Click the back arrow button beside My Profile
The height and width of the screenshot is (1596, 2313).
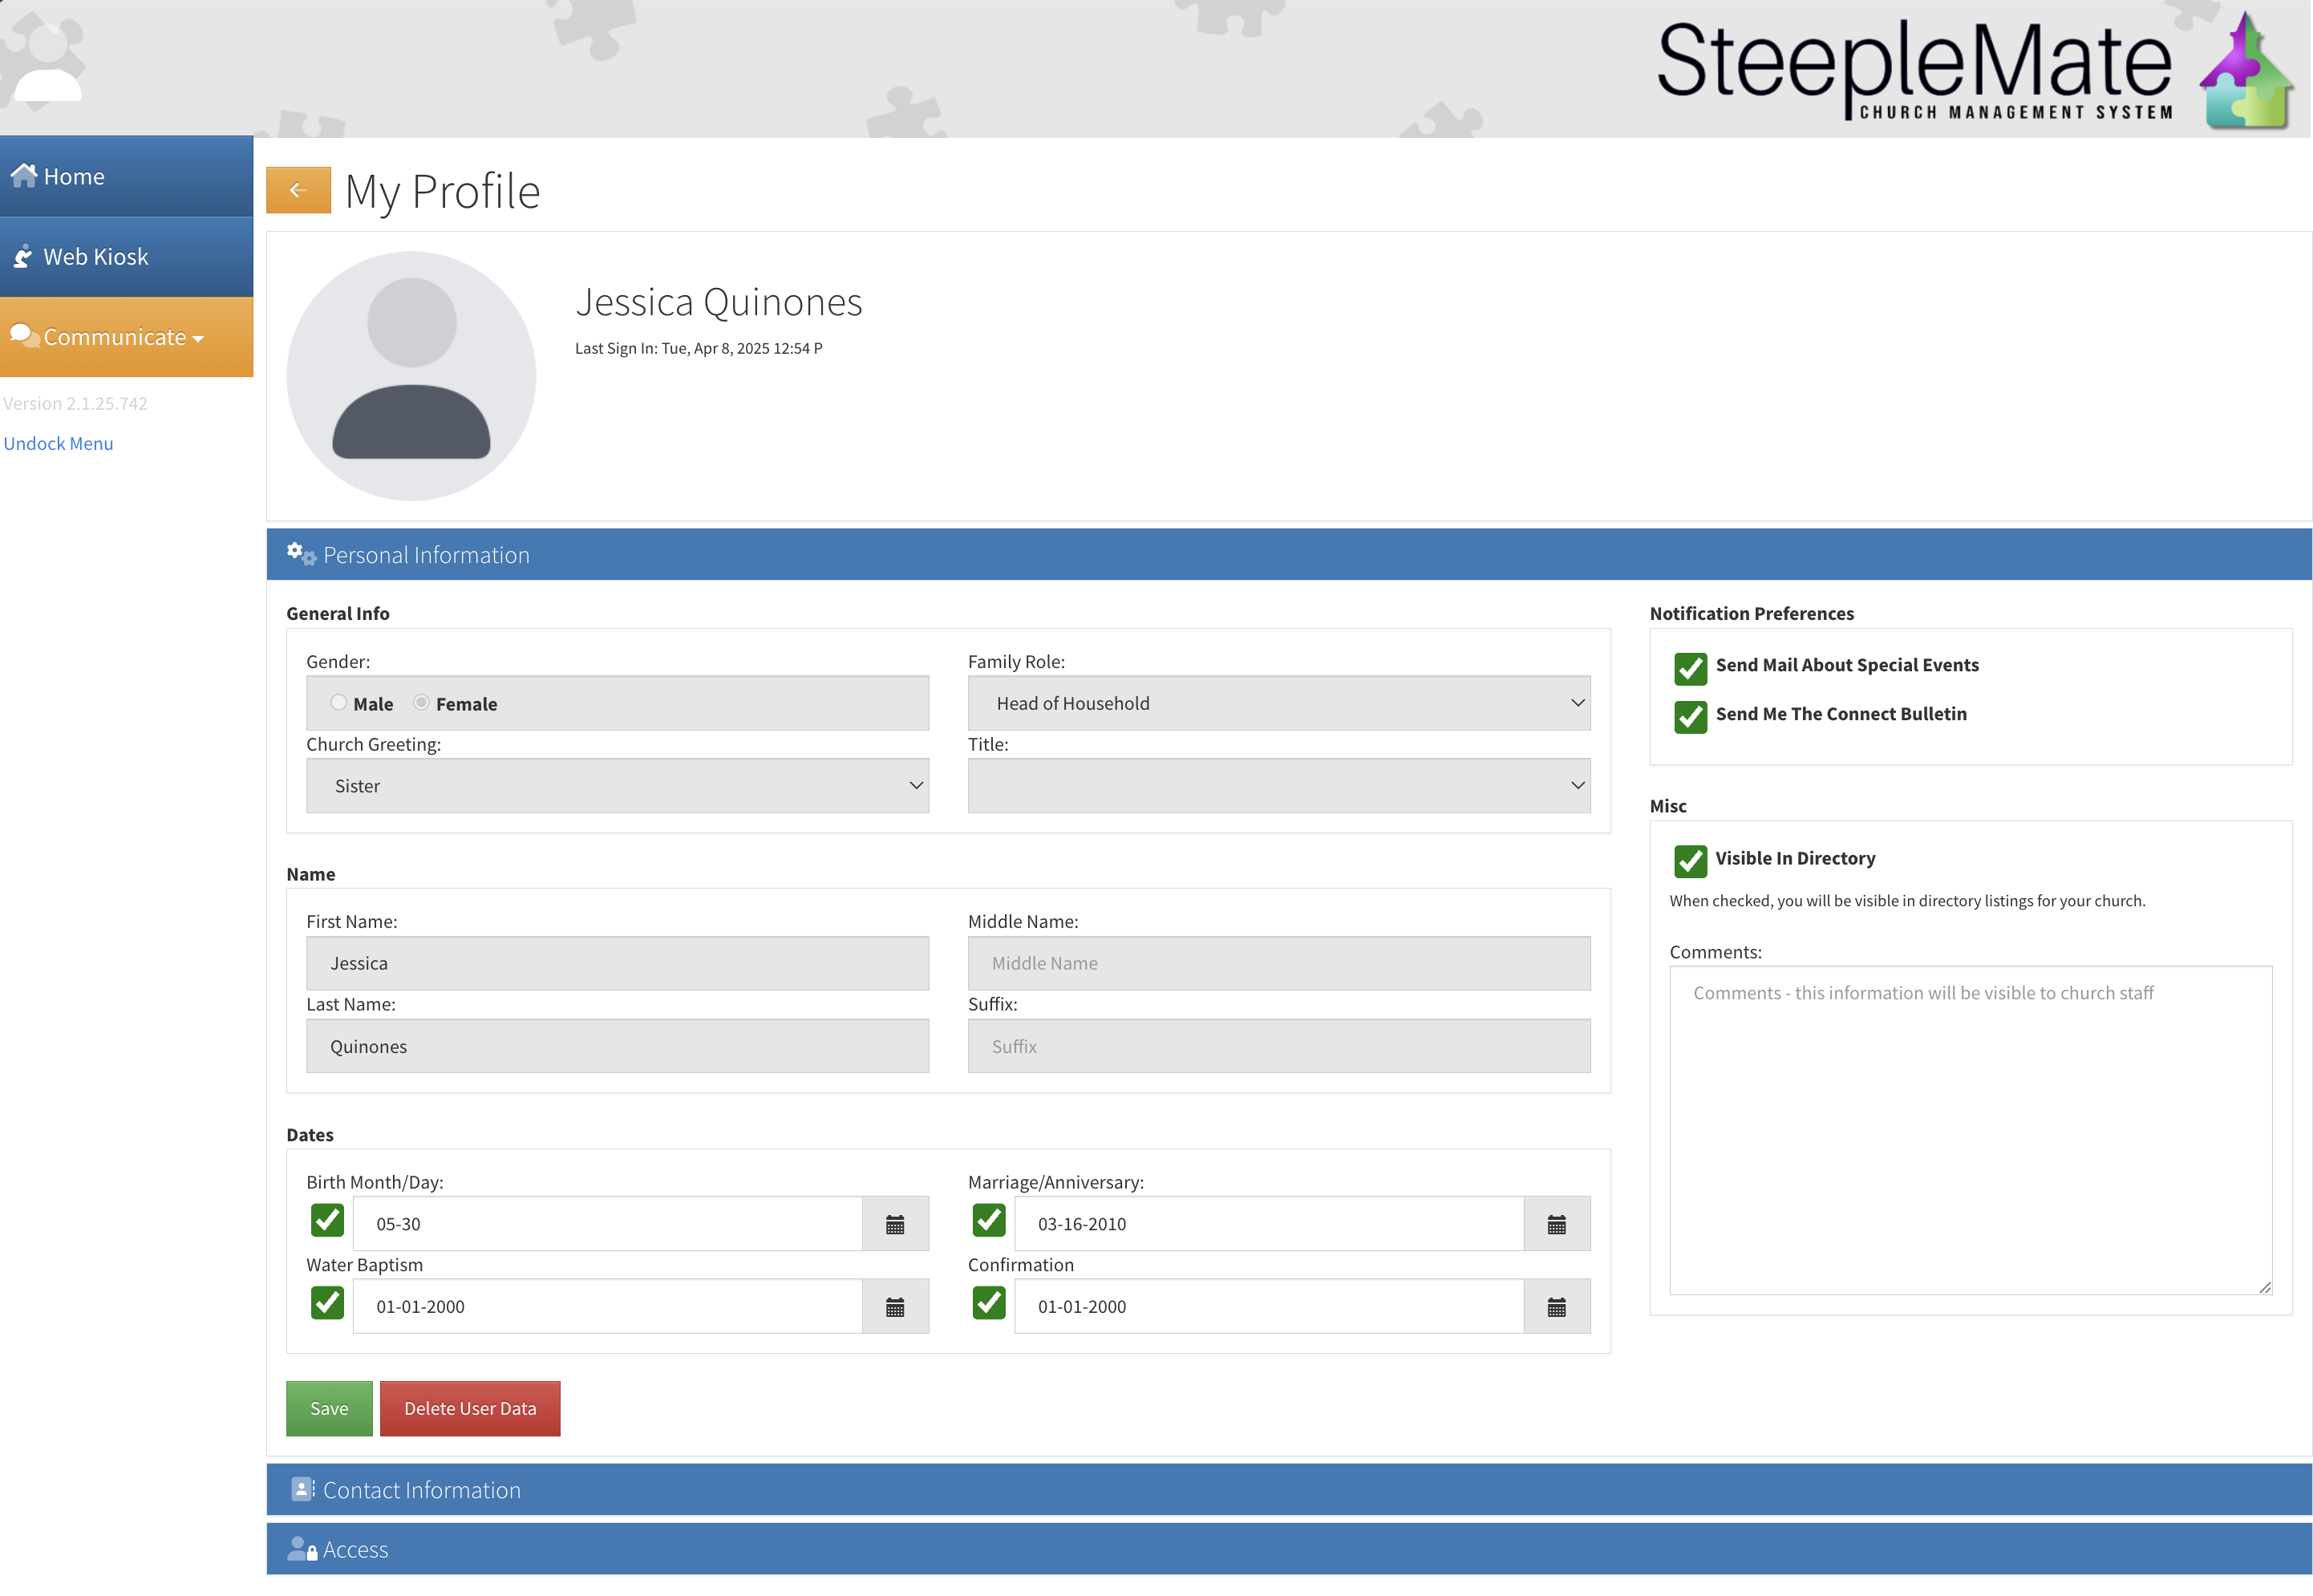click(298, 190)
